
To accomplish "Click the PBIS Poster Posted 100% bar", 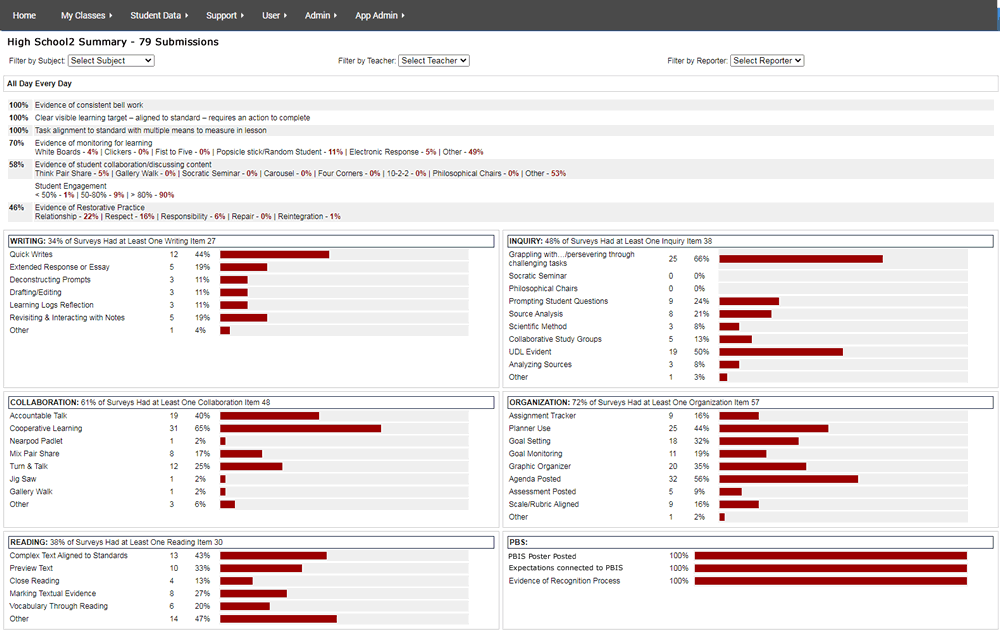I will click(x=830, y=556).
